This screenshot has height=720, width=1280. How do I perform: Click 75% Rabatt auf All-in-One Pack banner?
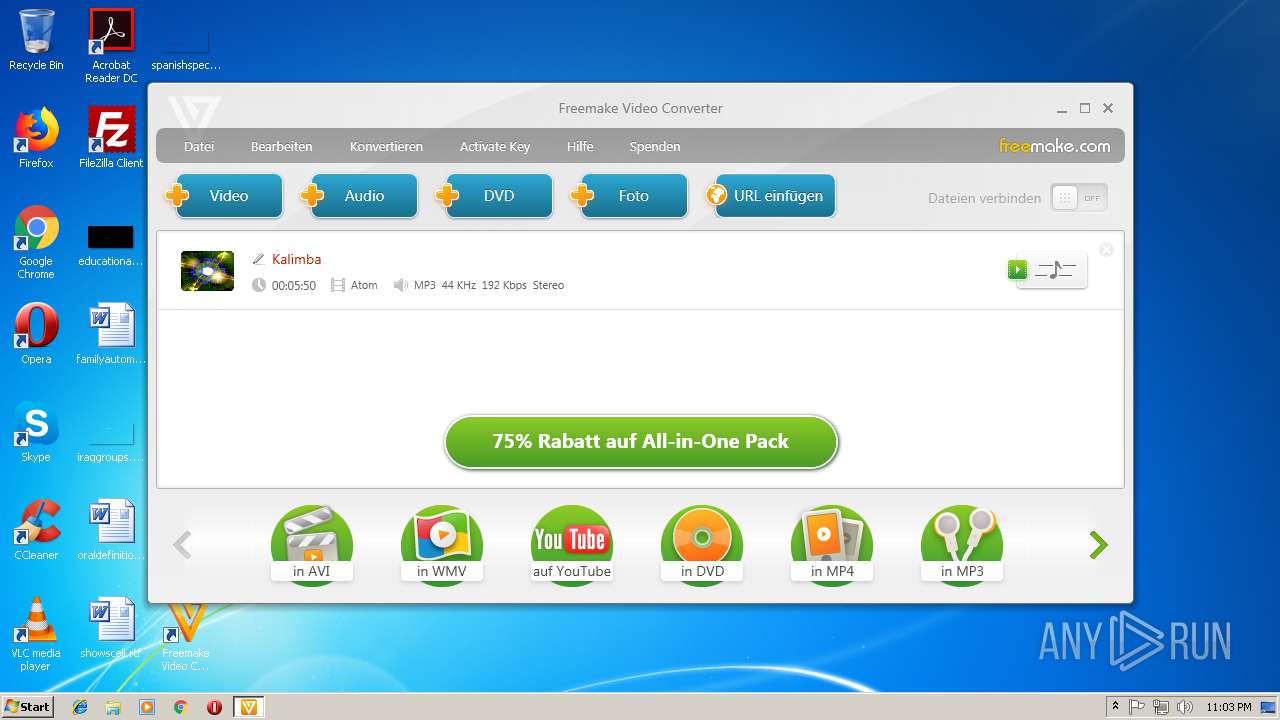640,442
